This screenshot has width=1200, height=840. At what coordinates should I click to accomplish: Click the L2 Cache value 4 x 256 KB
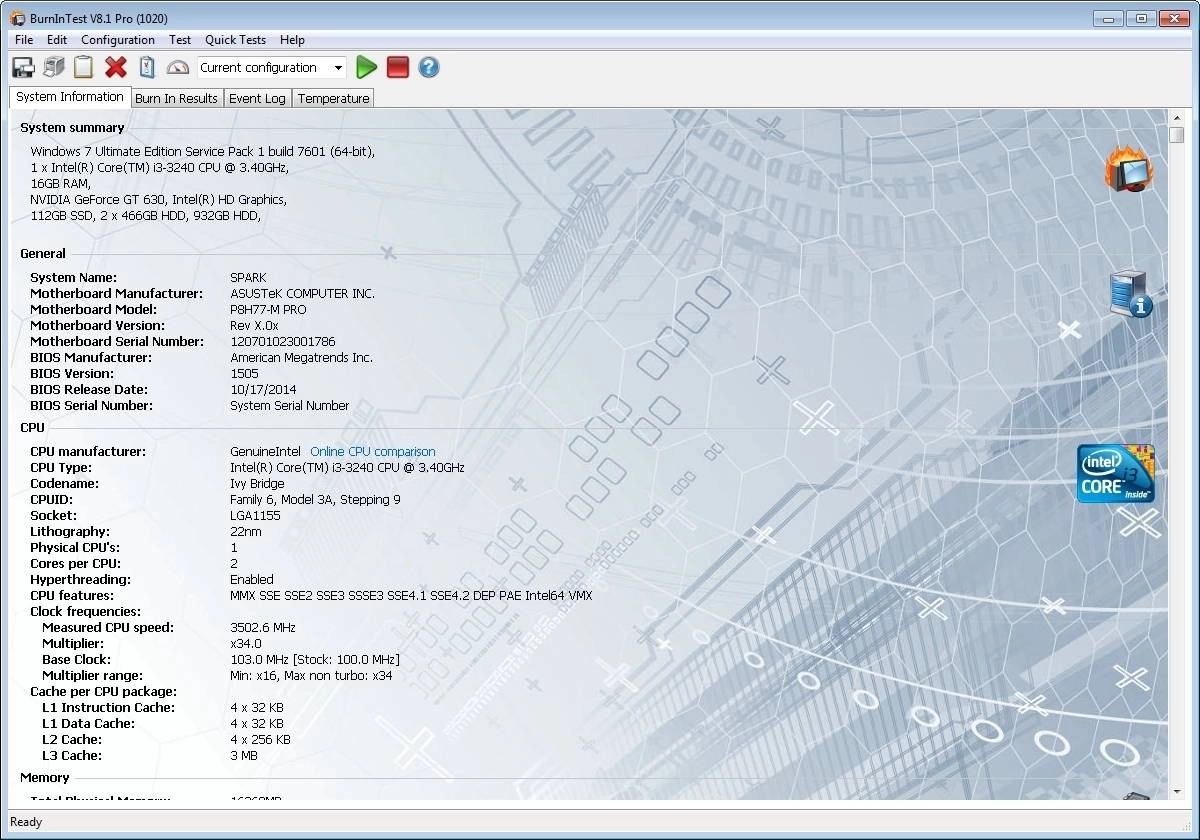(x=260, y=740)
